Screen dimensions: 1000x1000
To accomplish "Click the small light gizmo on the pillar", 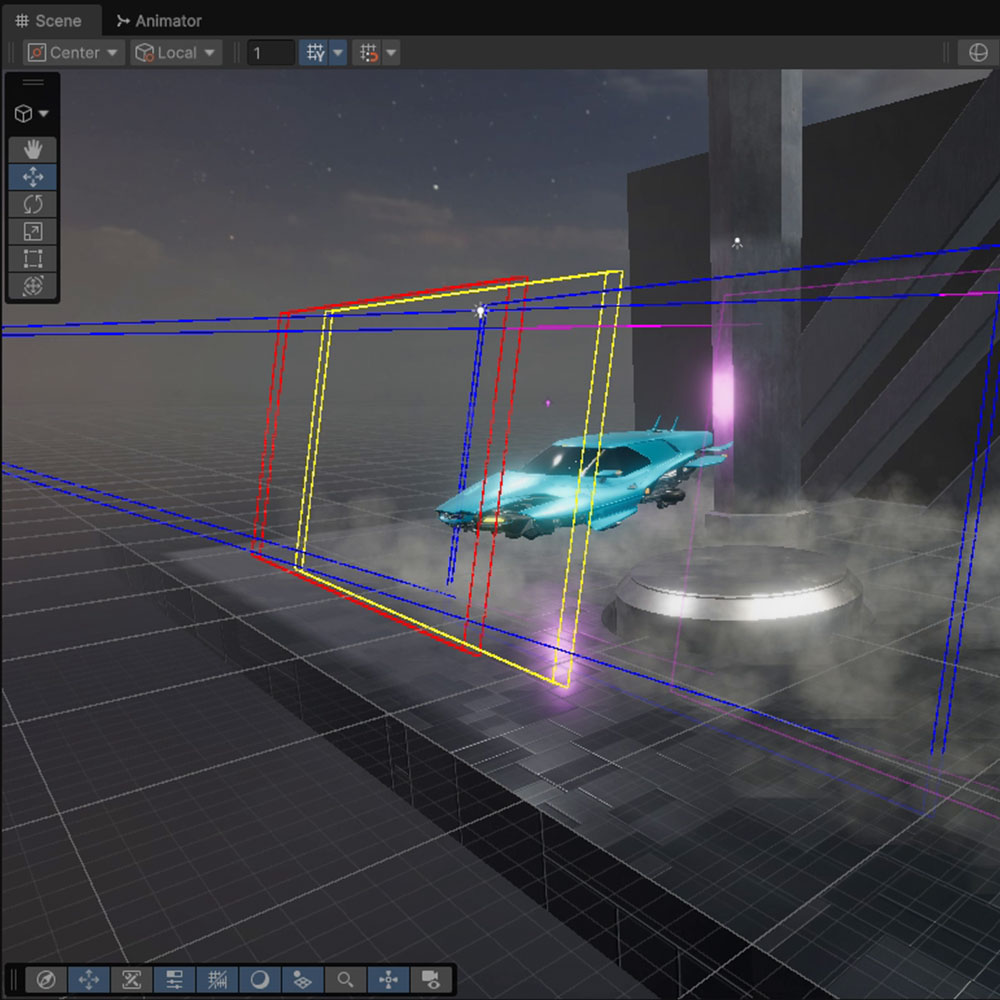I will 737,243.
